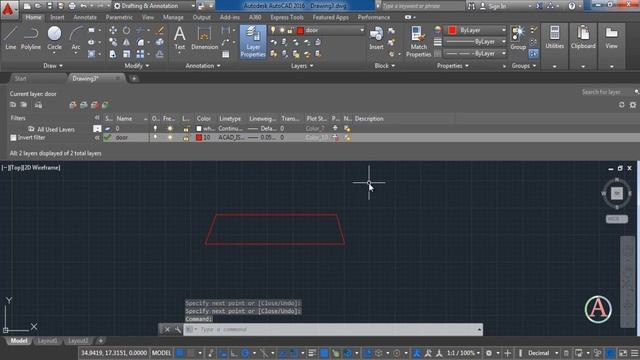The image size is (640, 360).
Task: Enable the Invert filter checkbox
Action: click(x=13, y=138)
